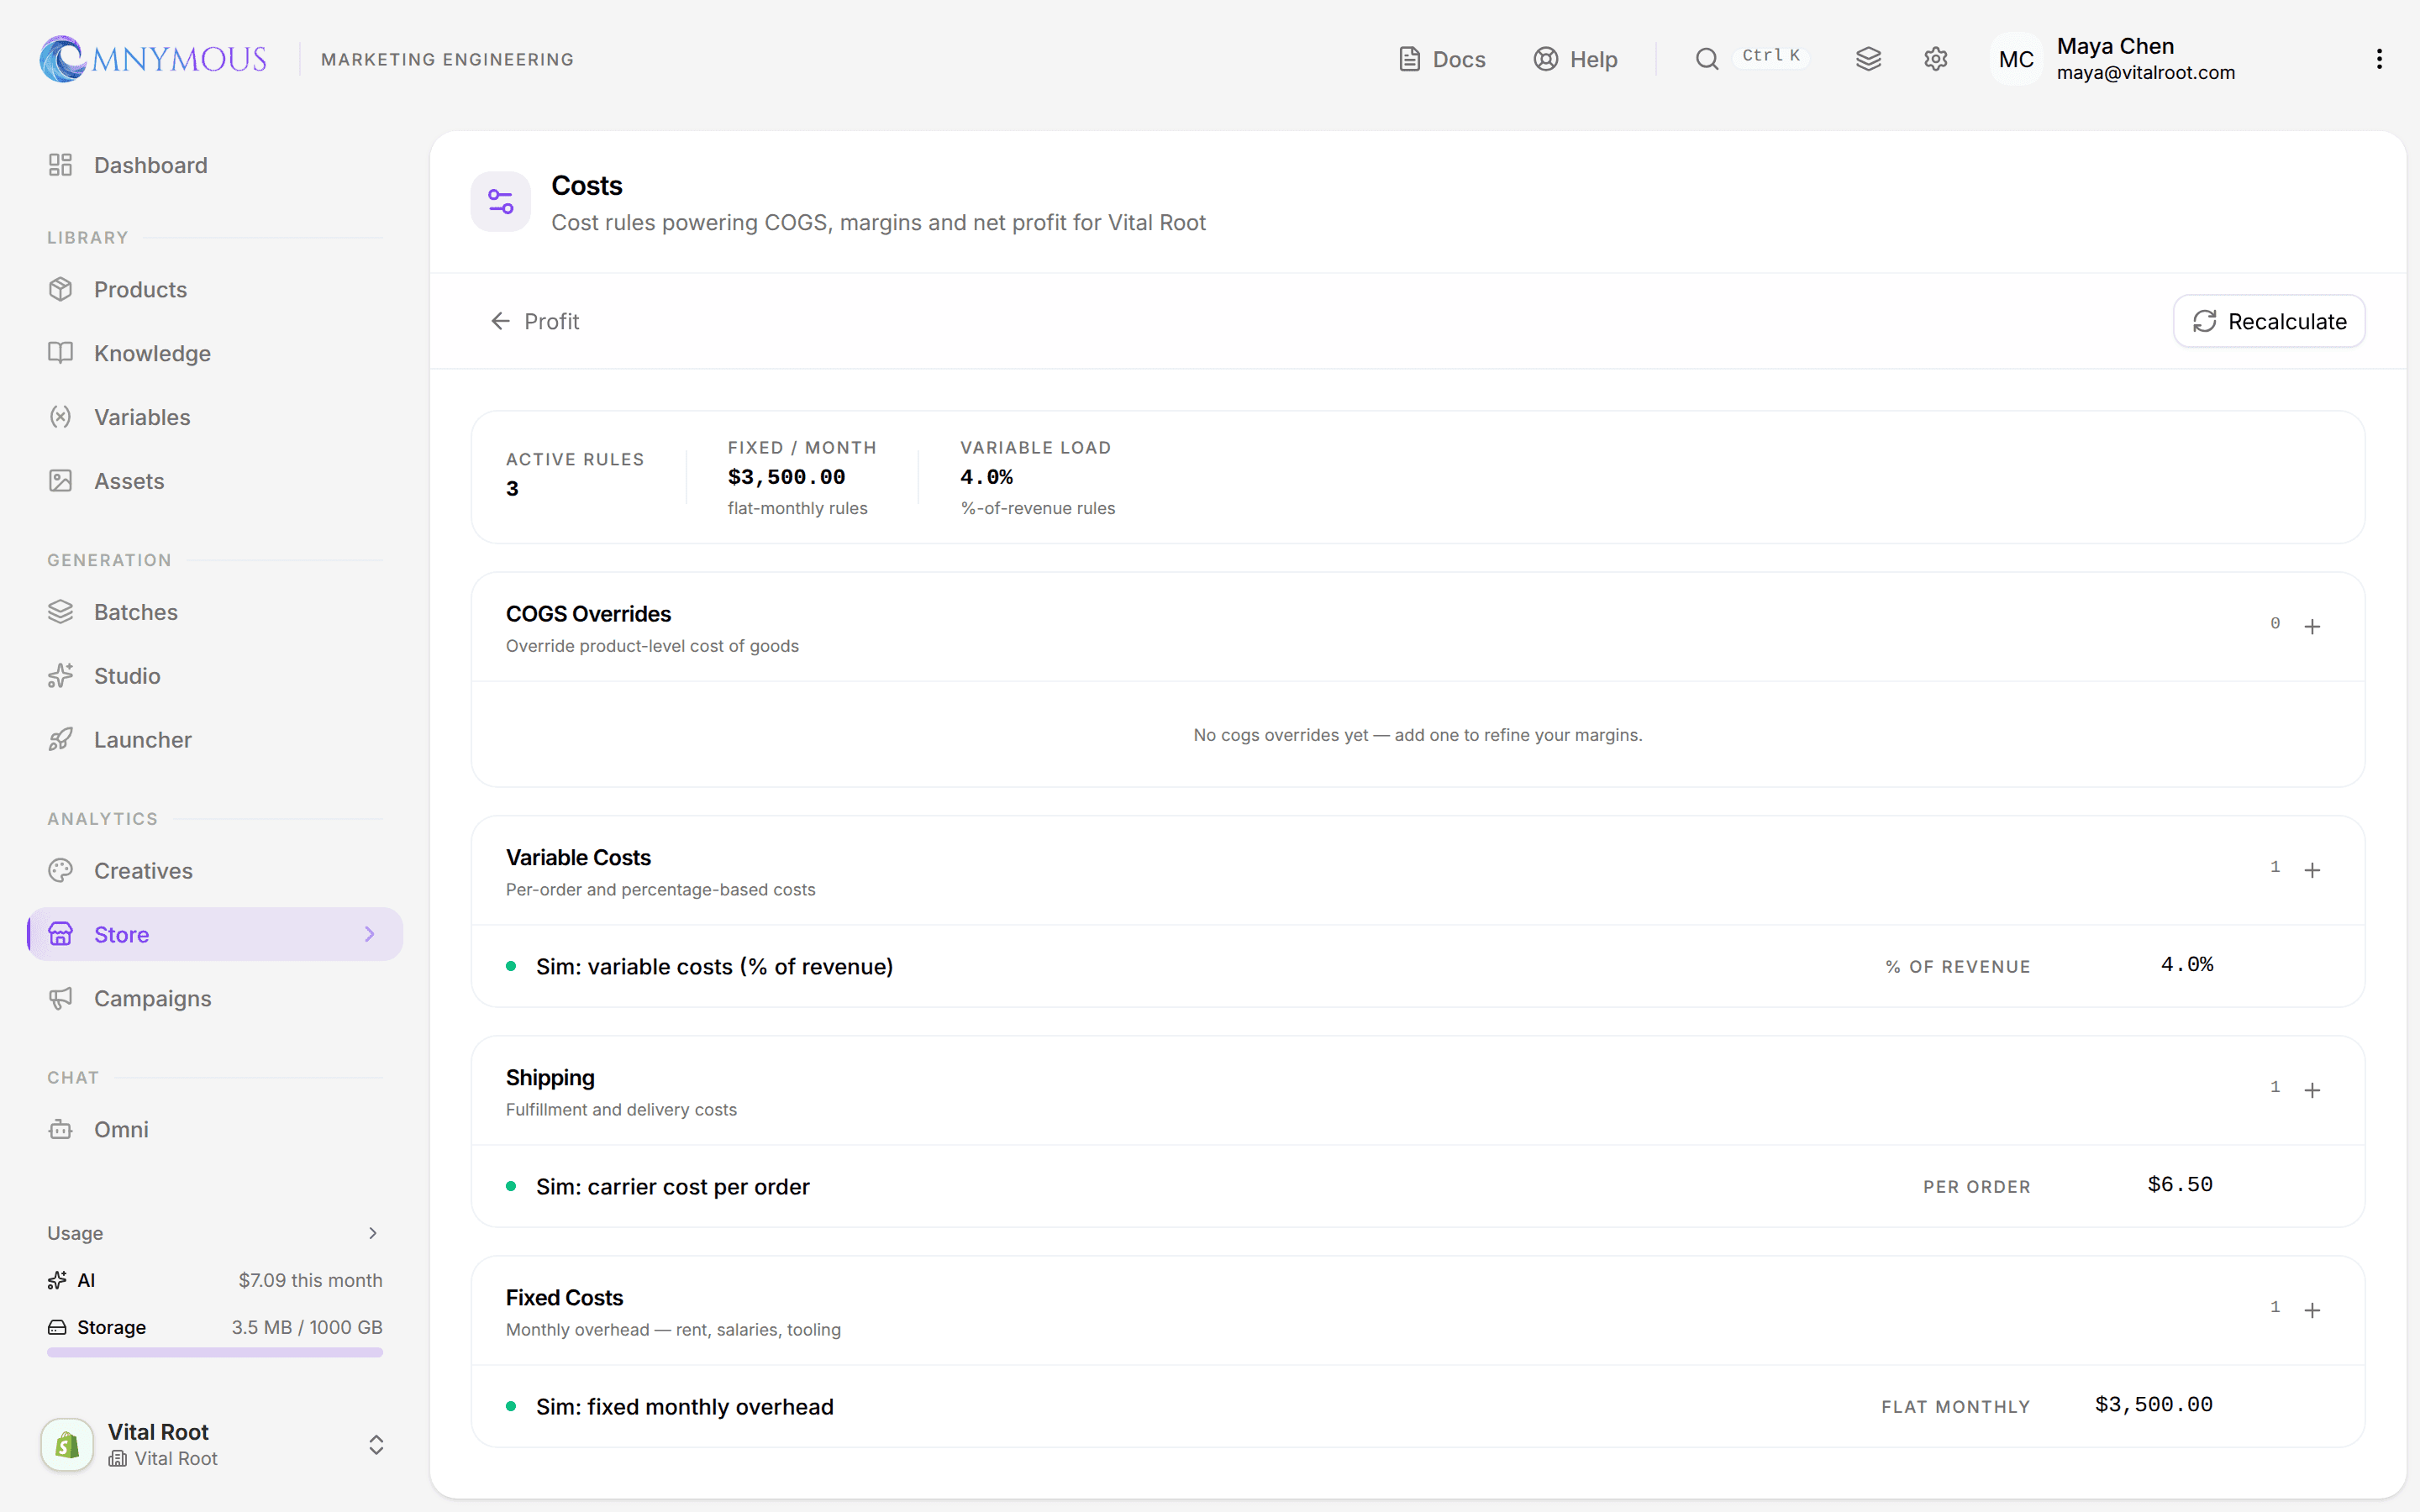This screenshot has height=1512, width=2420.
Task: Open the Sim: carrier cost per order row
Action: 1417,1186
